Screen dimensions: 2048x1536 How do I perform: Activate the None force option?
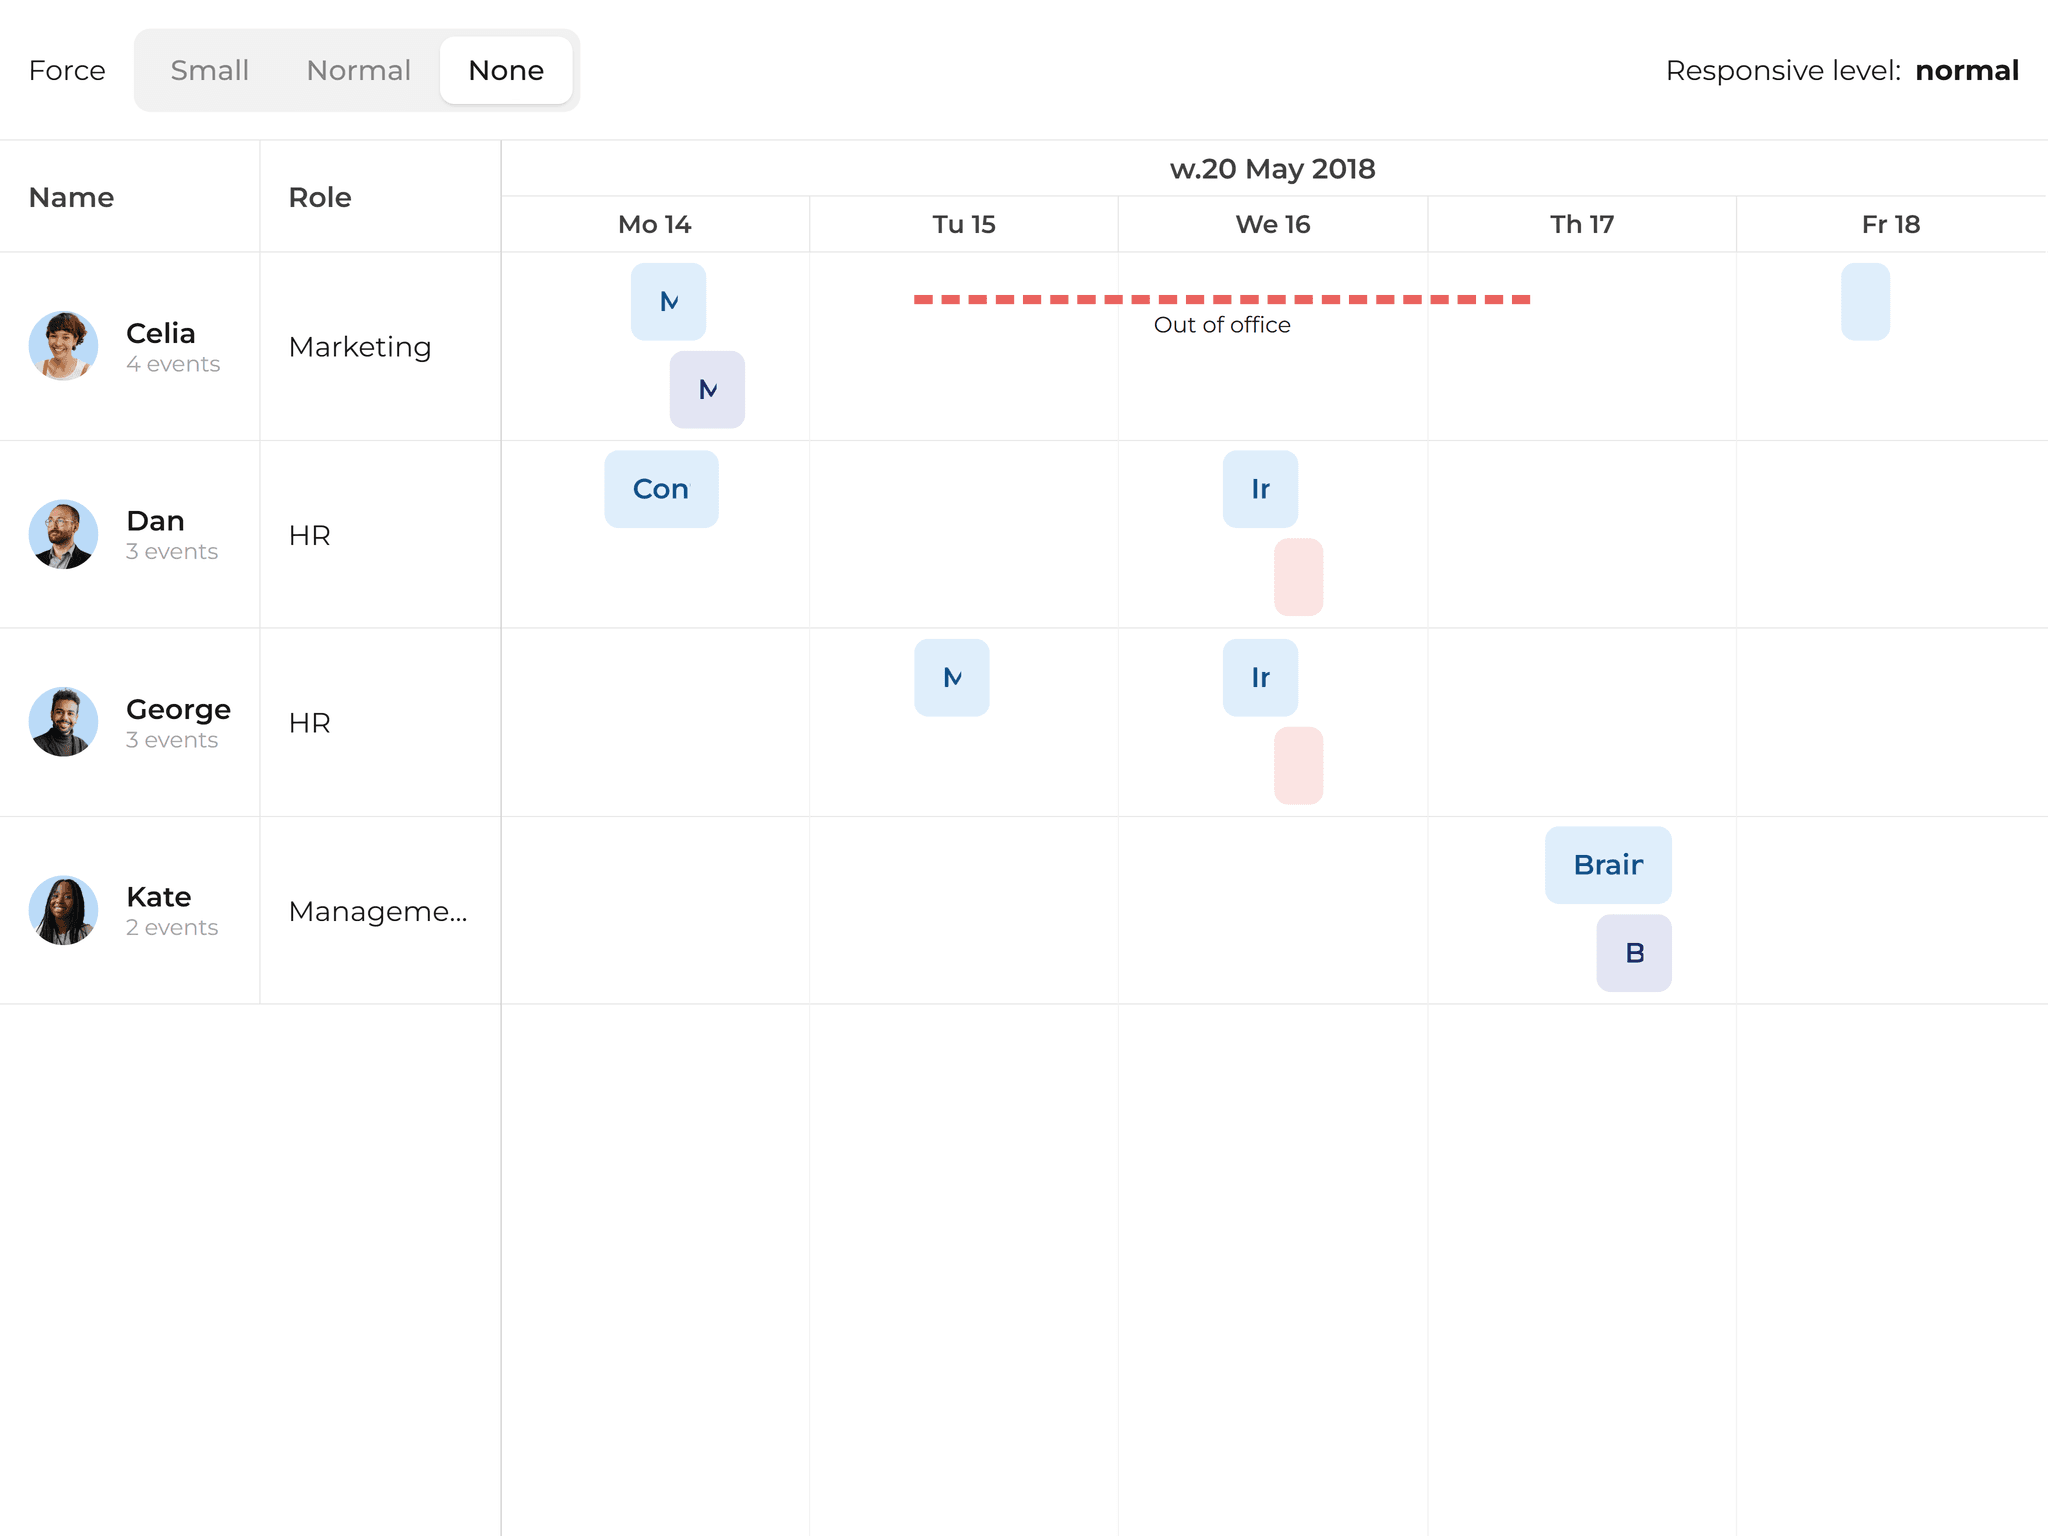pyautogui.click(x=506, y=70)
